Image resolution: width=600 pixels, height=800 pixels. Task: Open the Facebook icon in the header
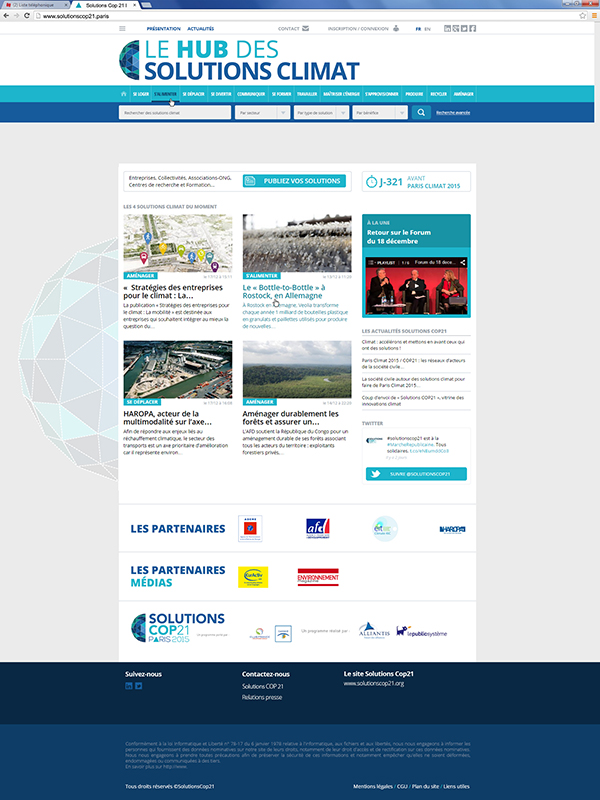[x=473, y=29]
